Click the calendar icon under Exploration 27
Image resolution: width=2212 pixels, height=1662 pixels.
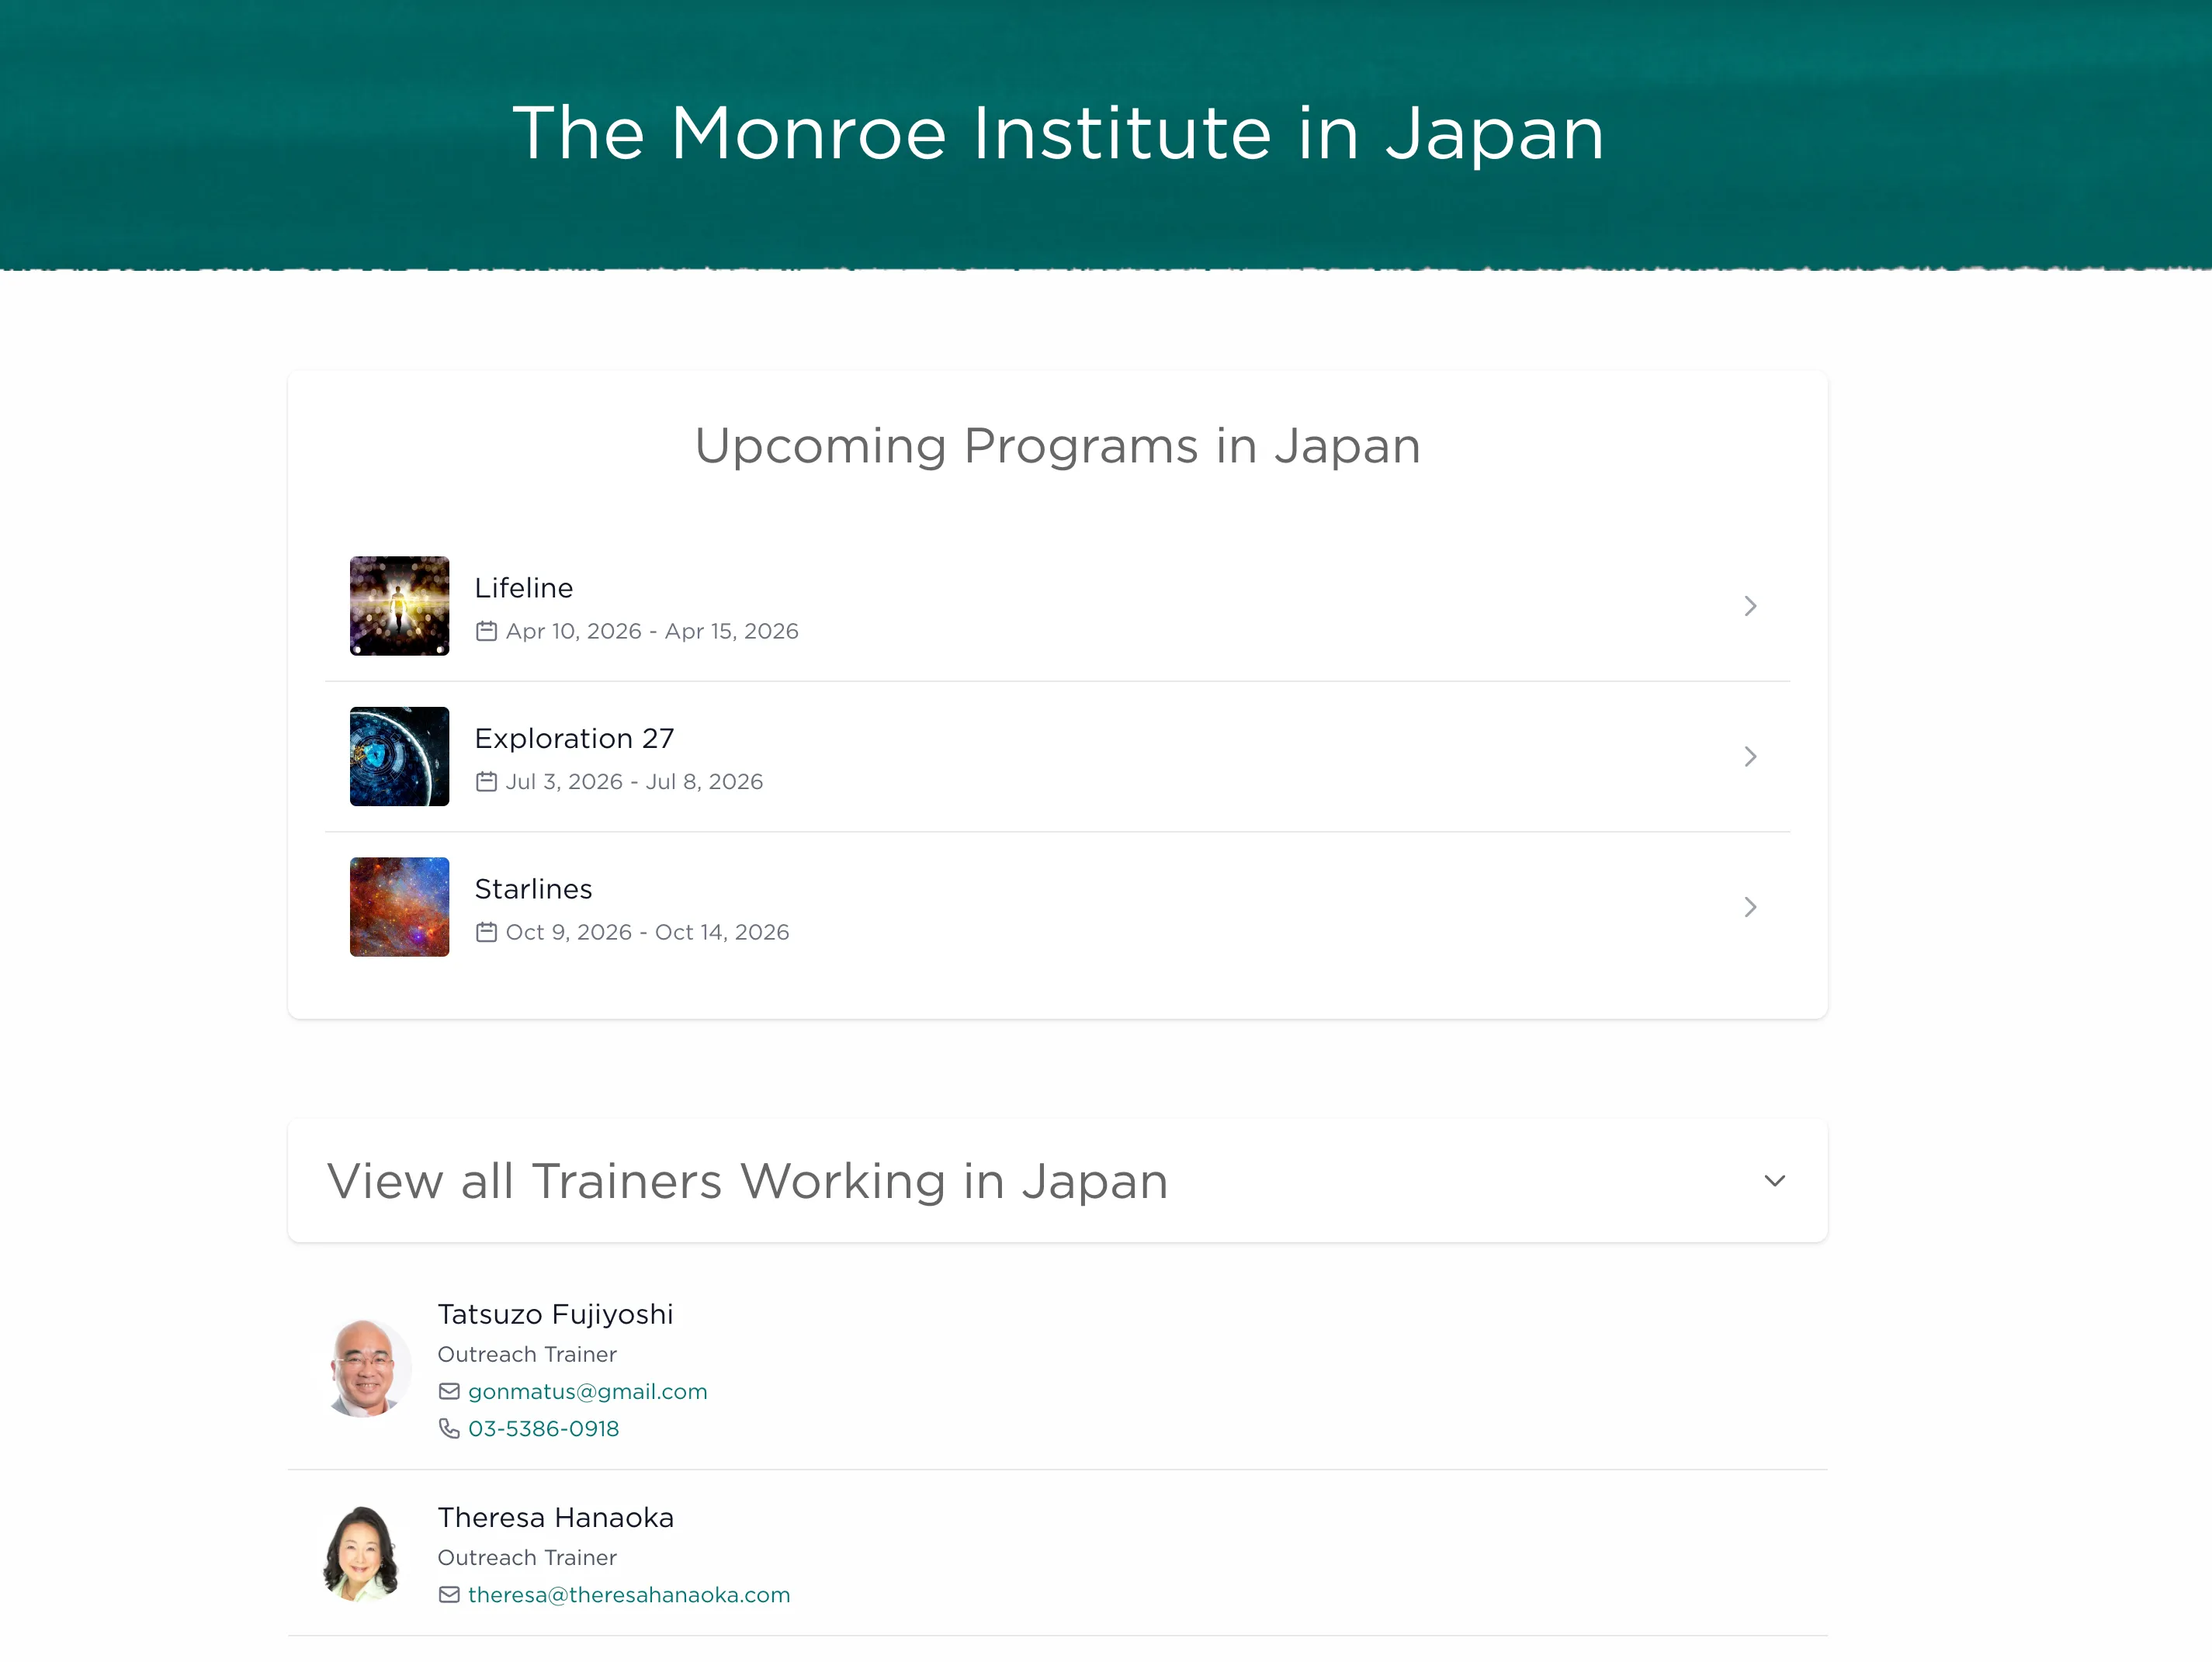point(486,781)
